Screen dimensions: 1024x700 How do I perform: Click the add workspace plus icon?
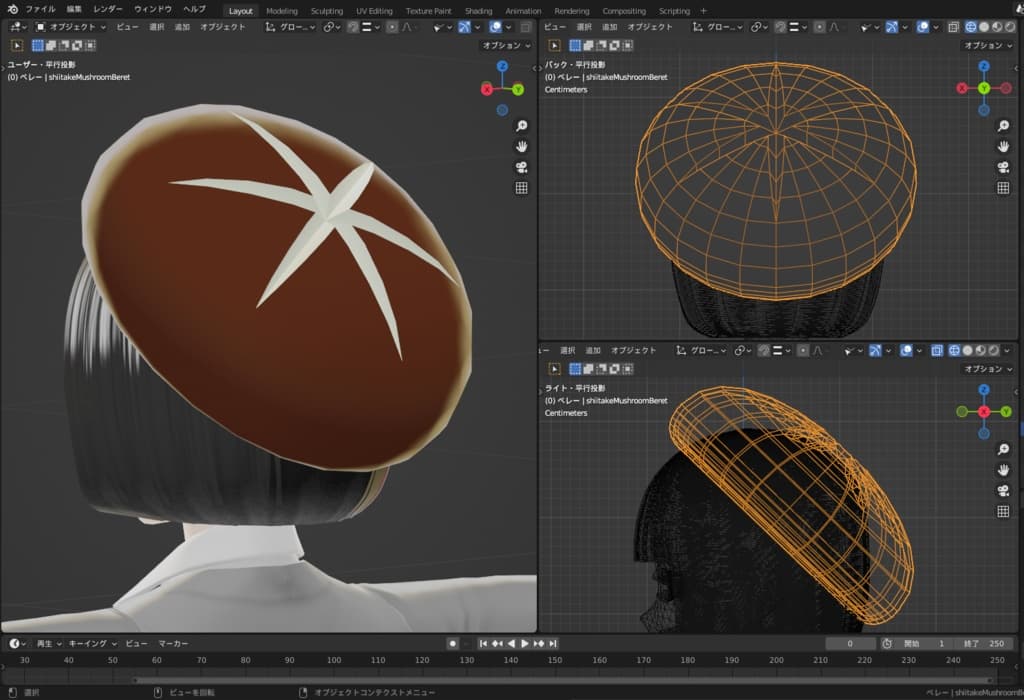[x=703, y=11]
